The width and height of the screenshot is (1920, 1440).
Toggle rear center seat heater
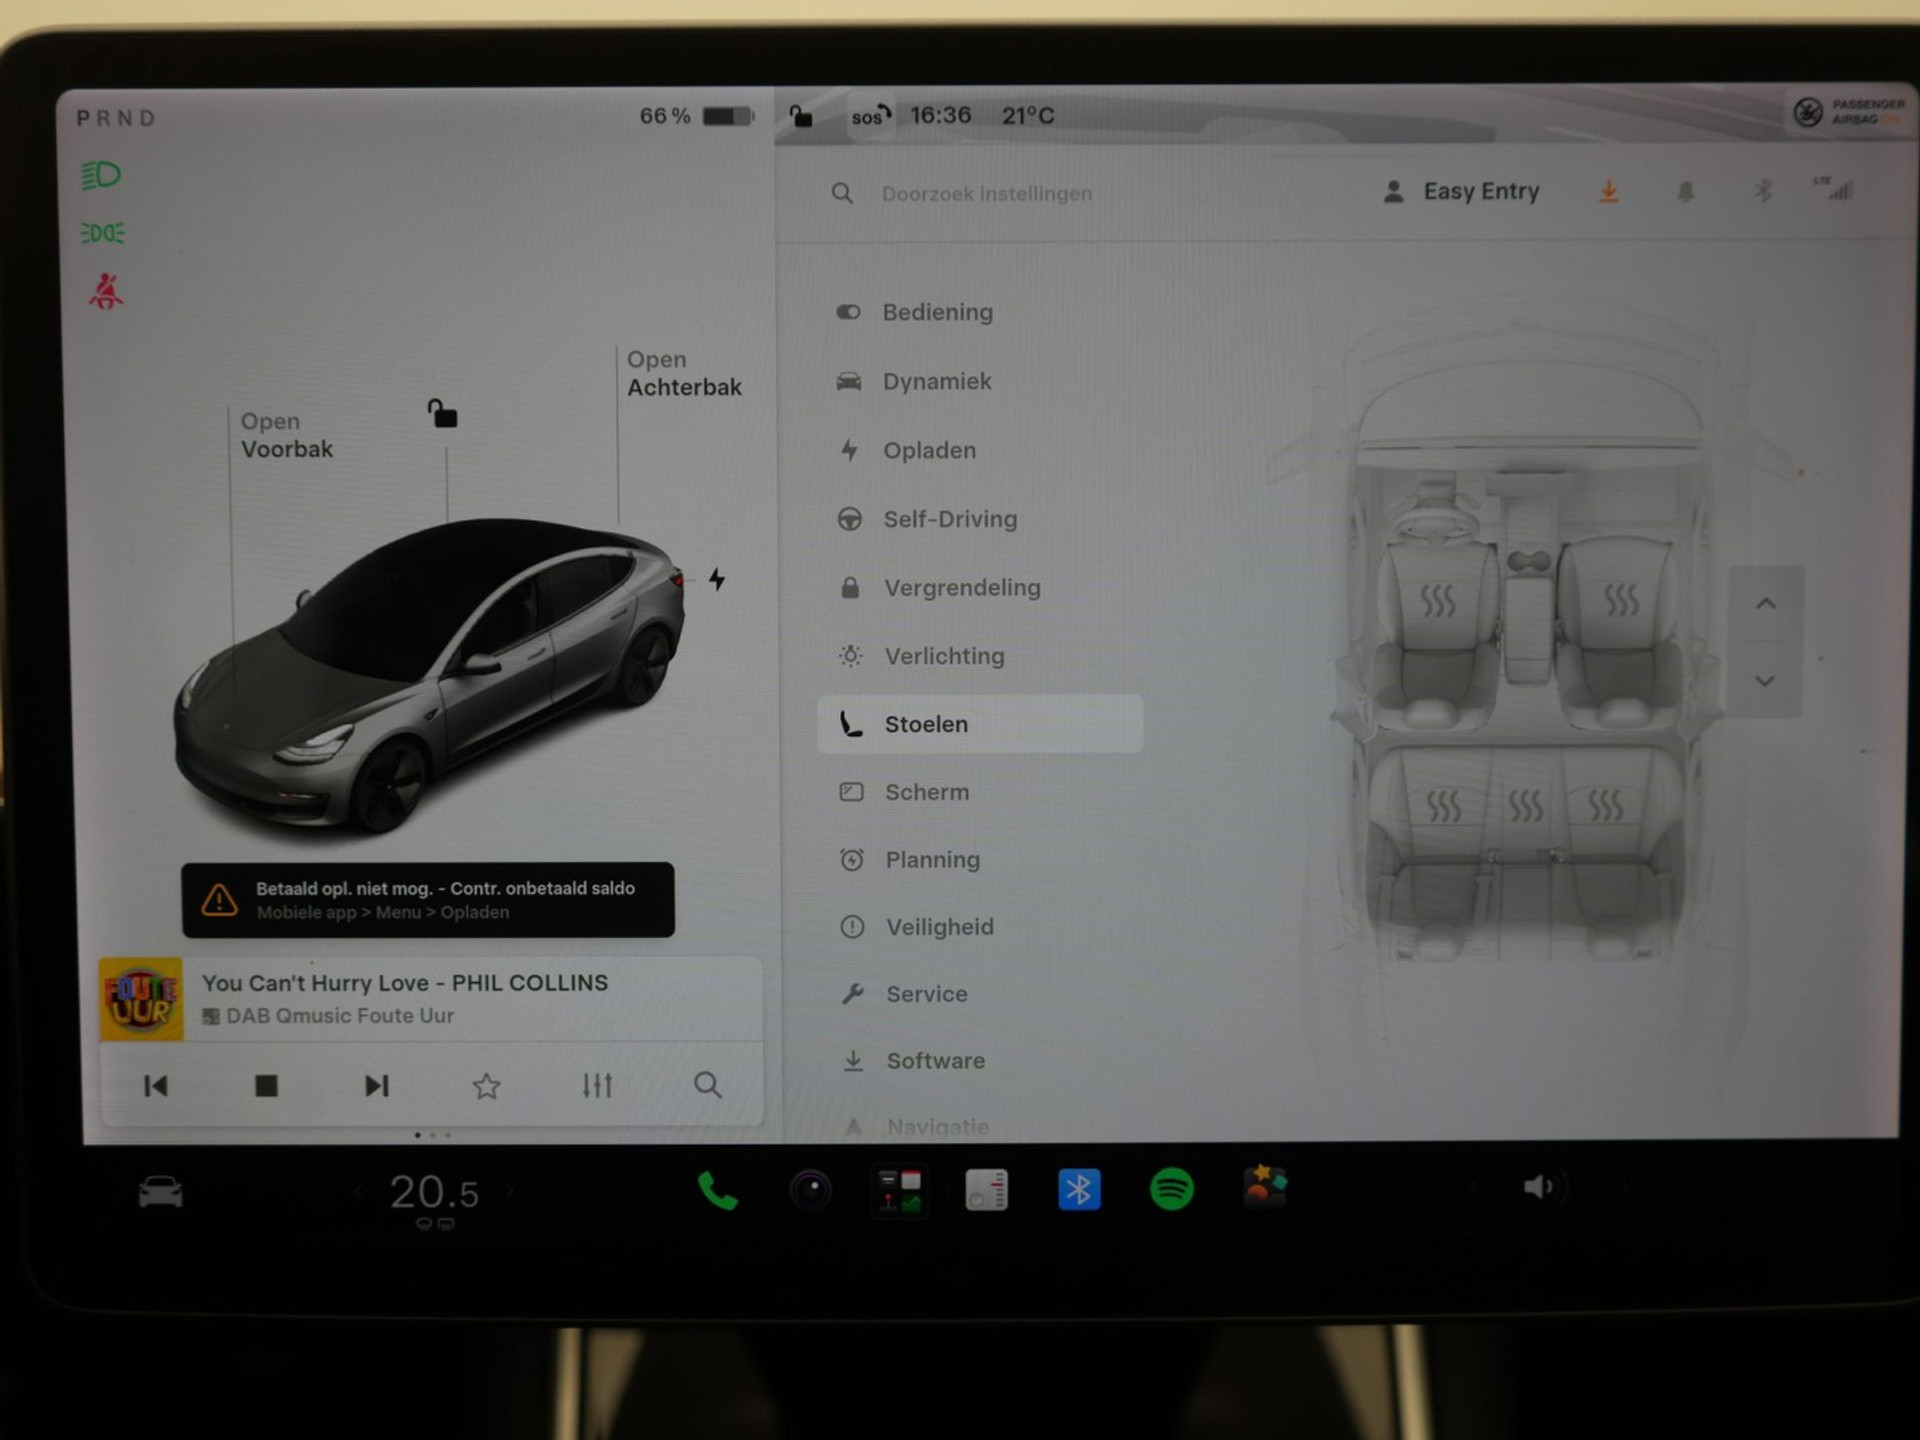pyautogui.click(x=1524, y=805)
